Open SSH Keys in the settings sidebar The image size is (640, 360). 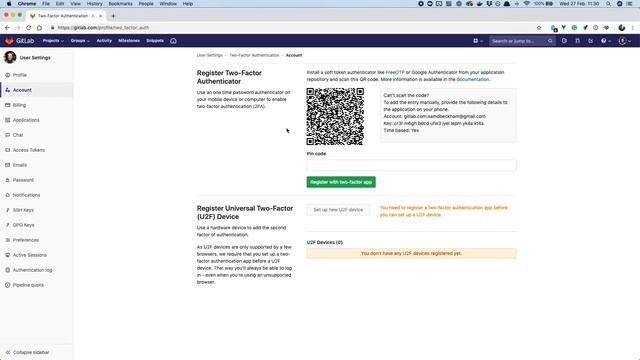[23, 210]
